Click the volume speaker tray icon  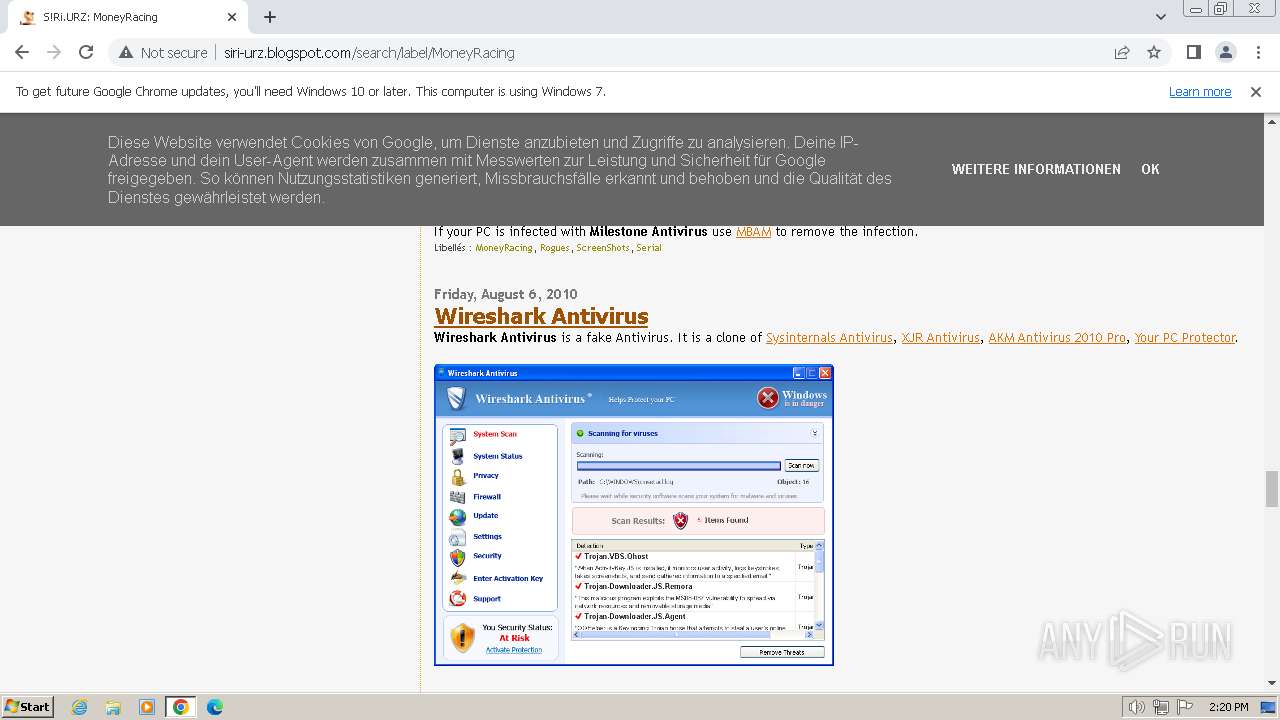pyautogui.click(x=1137, y=707)
